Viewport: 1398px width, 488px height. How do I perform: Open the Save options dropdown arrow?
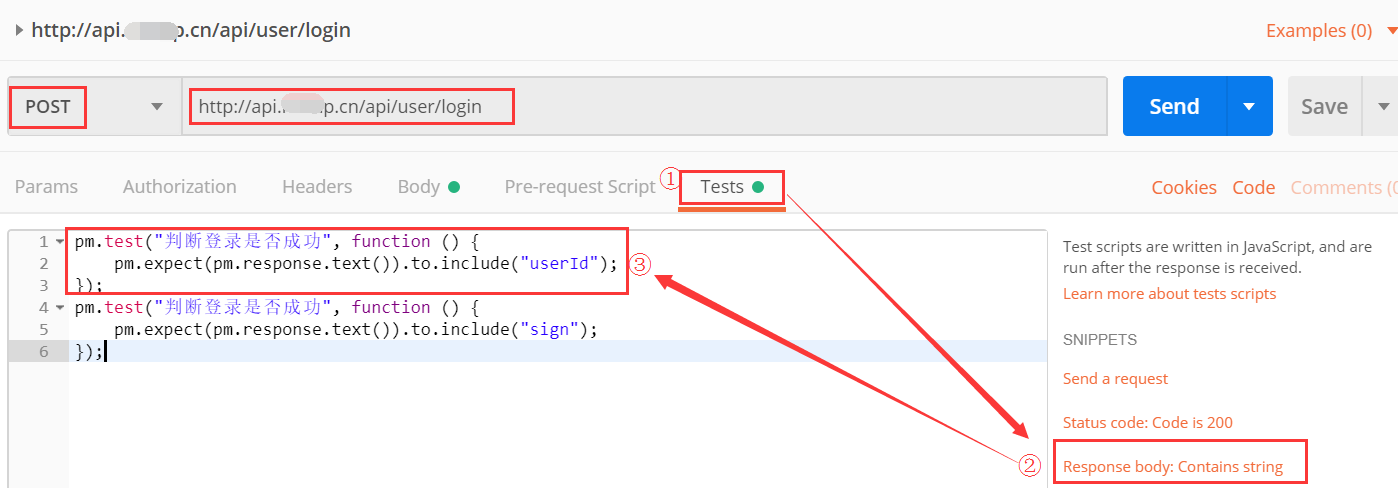pyautogui.click(x=1384, y=106)
